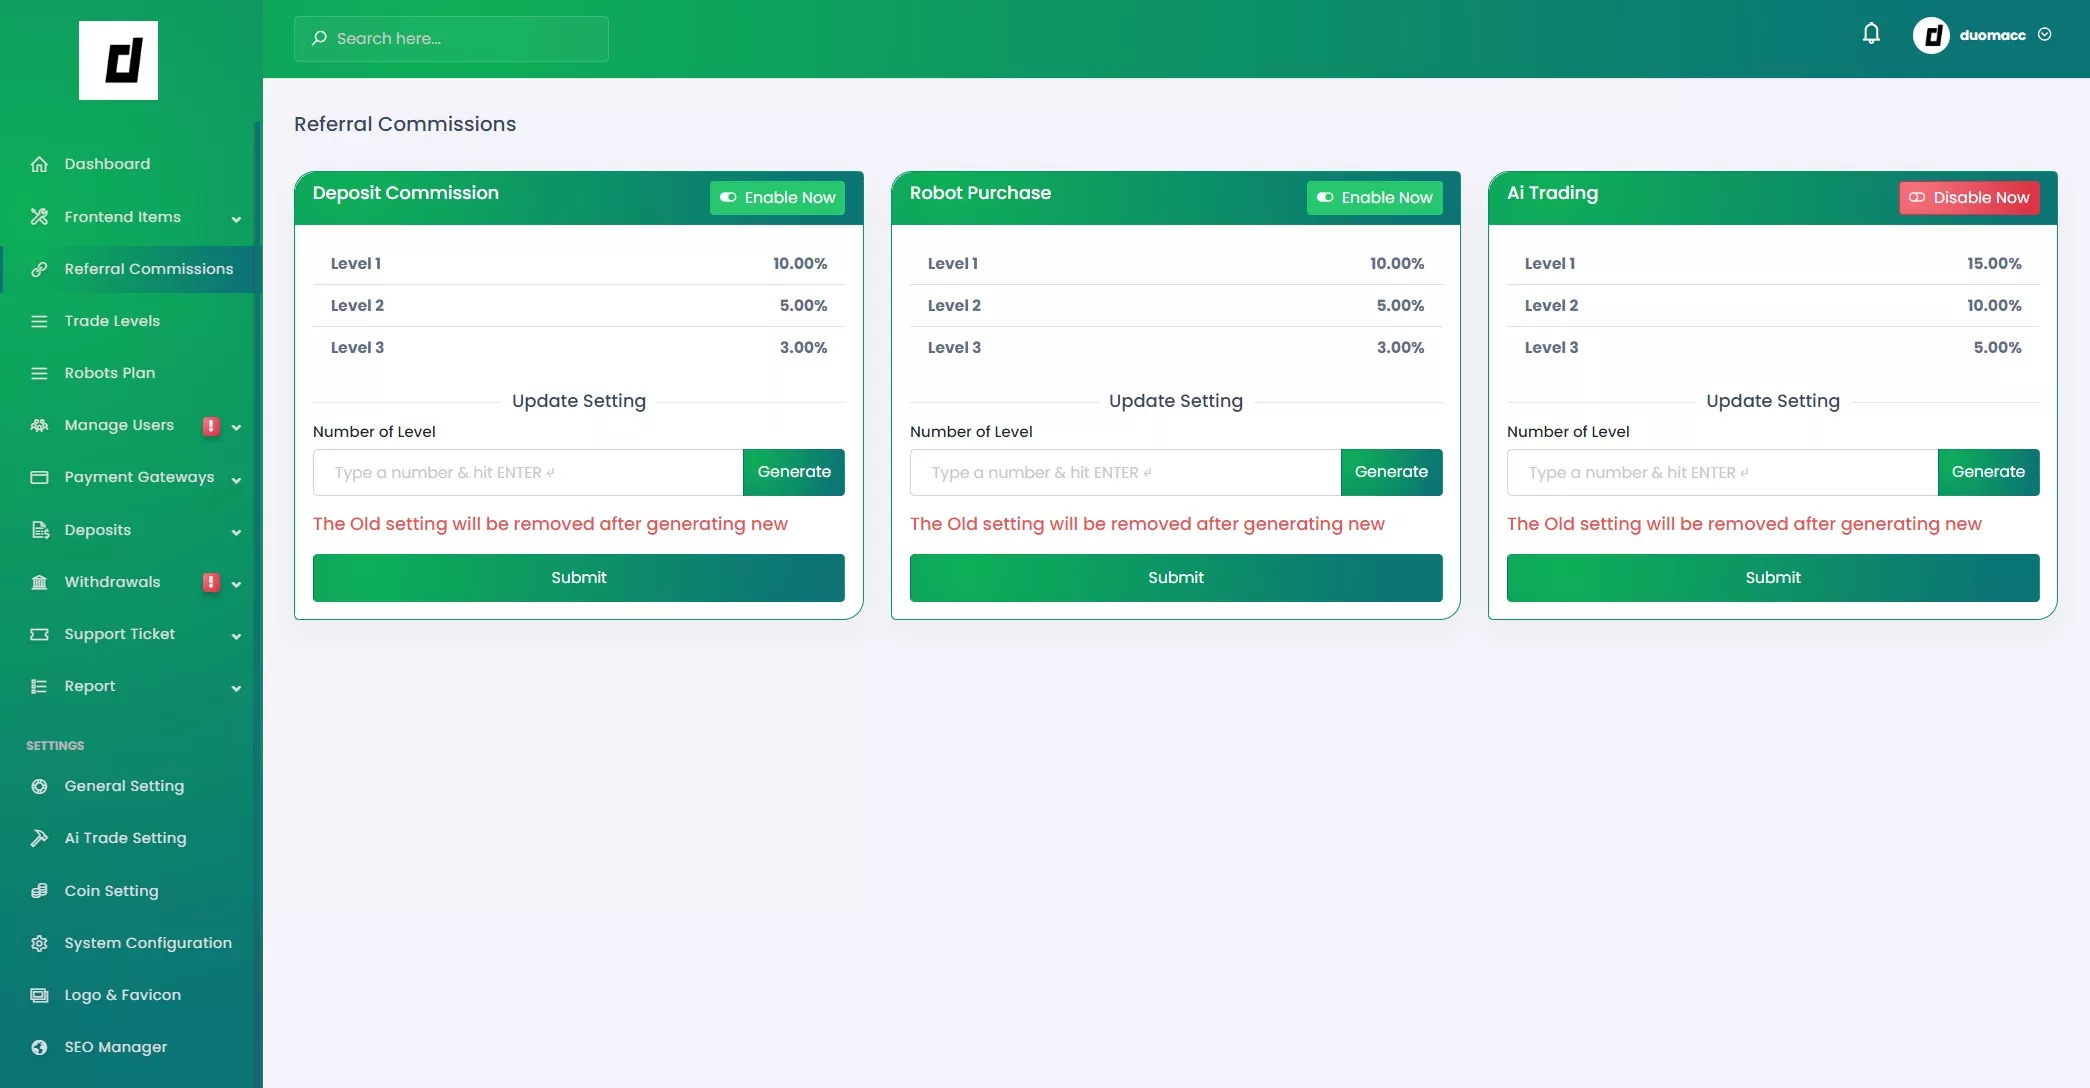
Task: Open Trade Levels menu item
Action: pos(112,321)
